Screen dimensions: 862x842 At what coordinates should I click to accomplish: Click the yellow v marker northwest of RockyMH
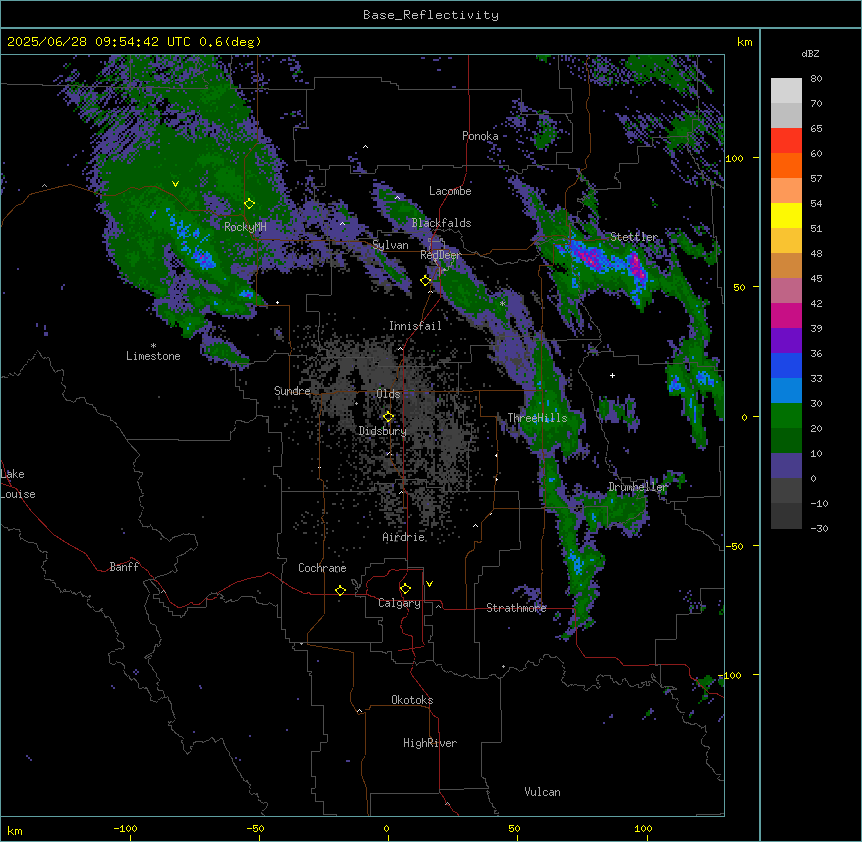(x=175, y=184)
